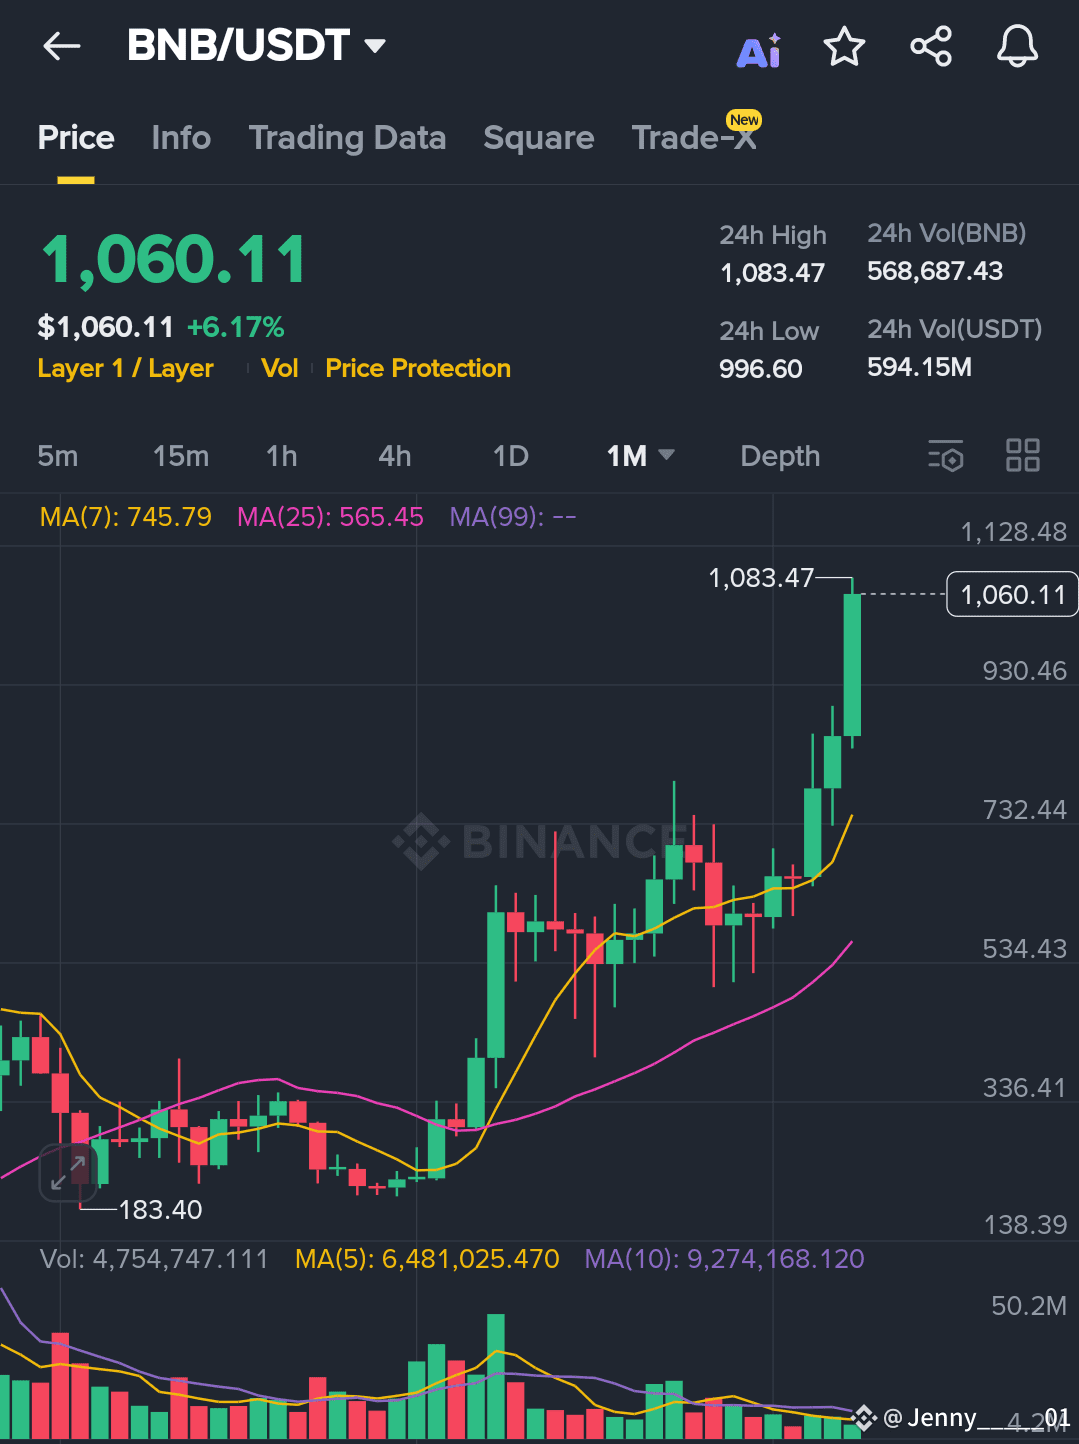Open the Trading Data tab
1079x1444 pixels.
347,138
